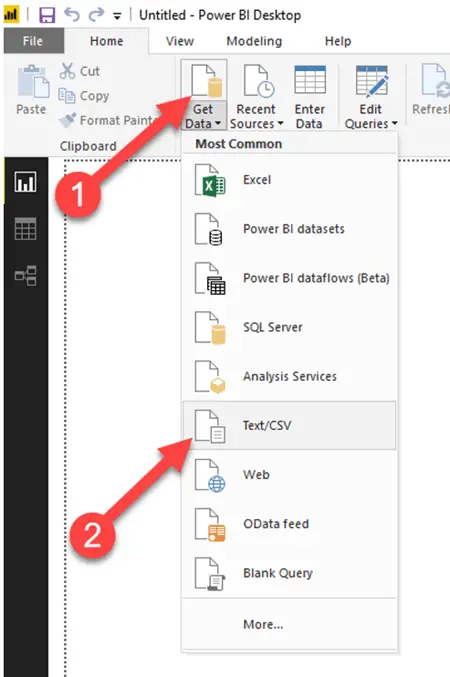The height and width of the screenshot is (677, 450).
Task: Click the Analysis Services cube icon
Action: pyautogui.click(x=210, y=377)
